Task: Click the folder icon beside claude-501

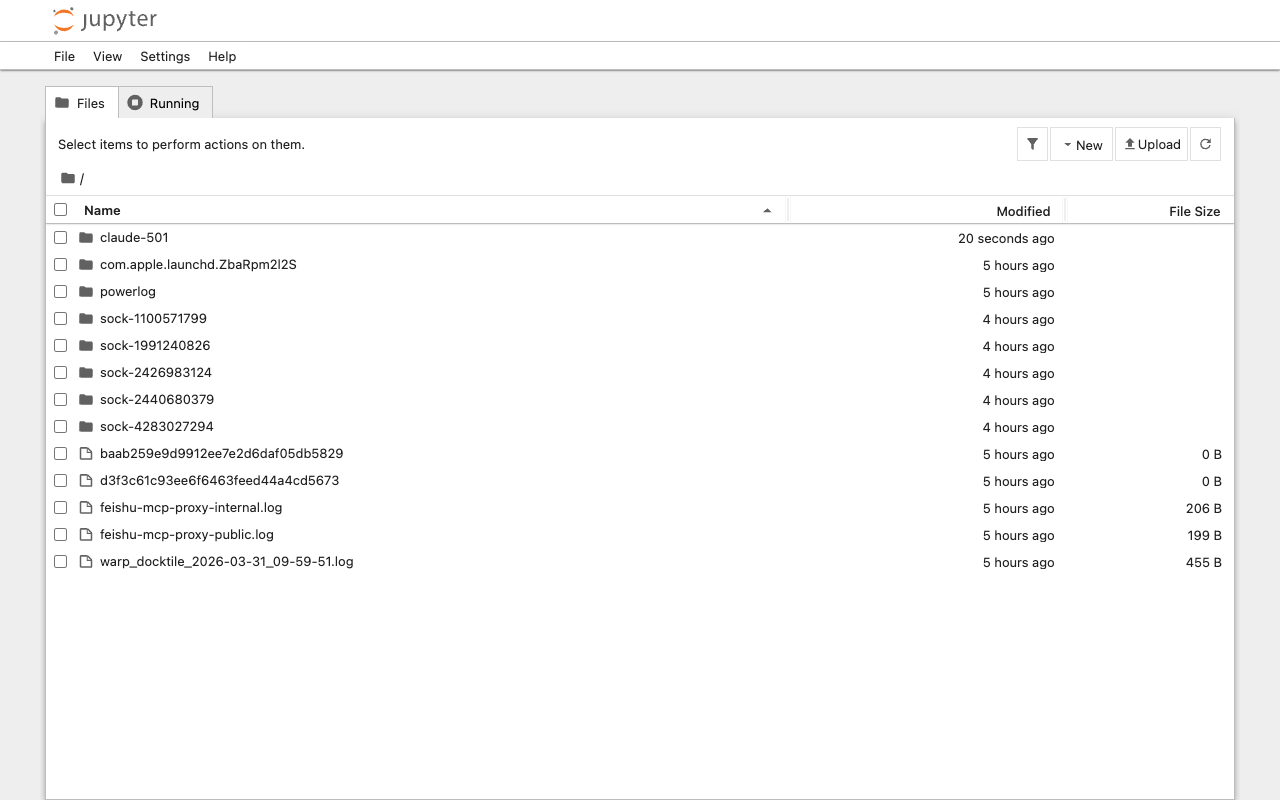Action: pos(85,237)
